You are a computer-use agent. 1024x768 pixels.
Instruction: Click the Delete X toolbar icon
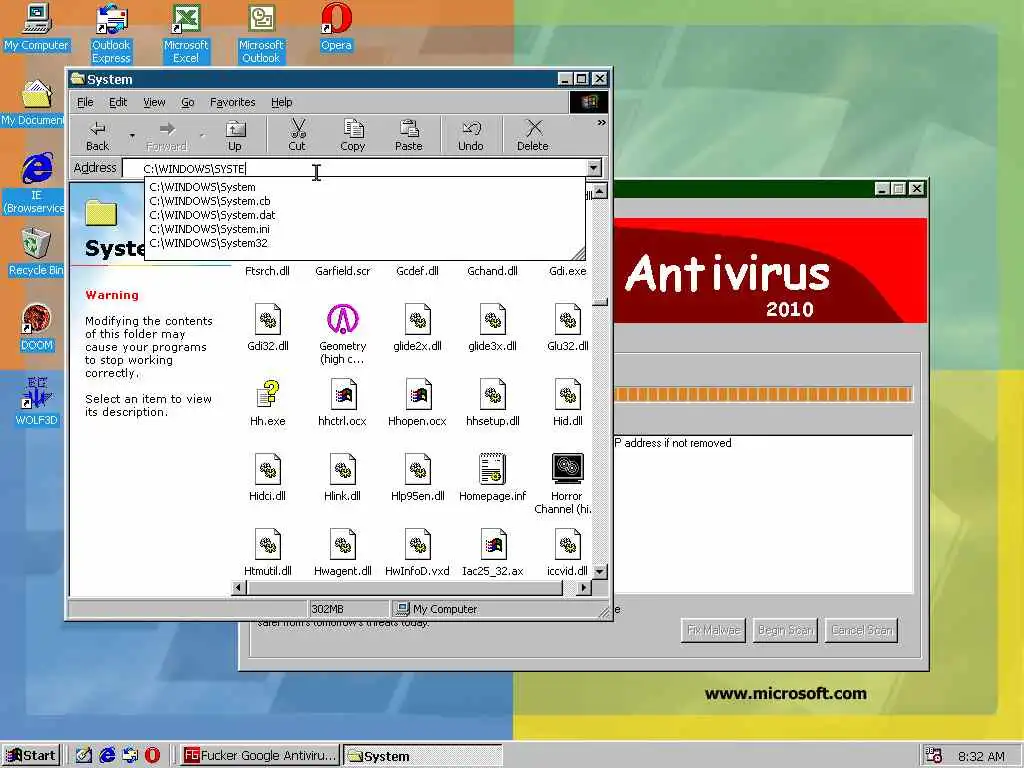coord(534,128)
